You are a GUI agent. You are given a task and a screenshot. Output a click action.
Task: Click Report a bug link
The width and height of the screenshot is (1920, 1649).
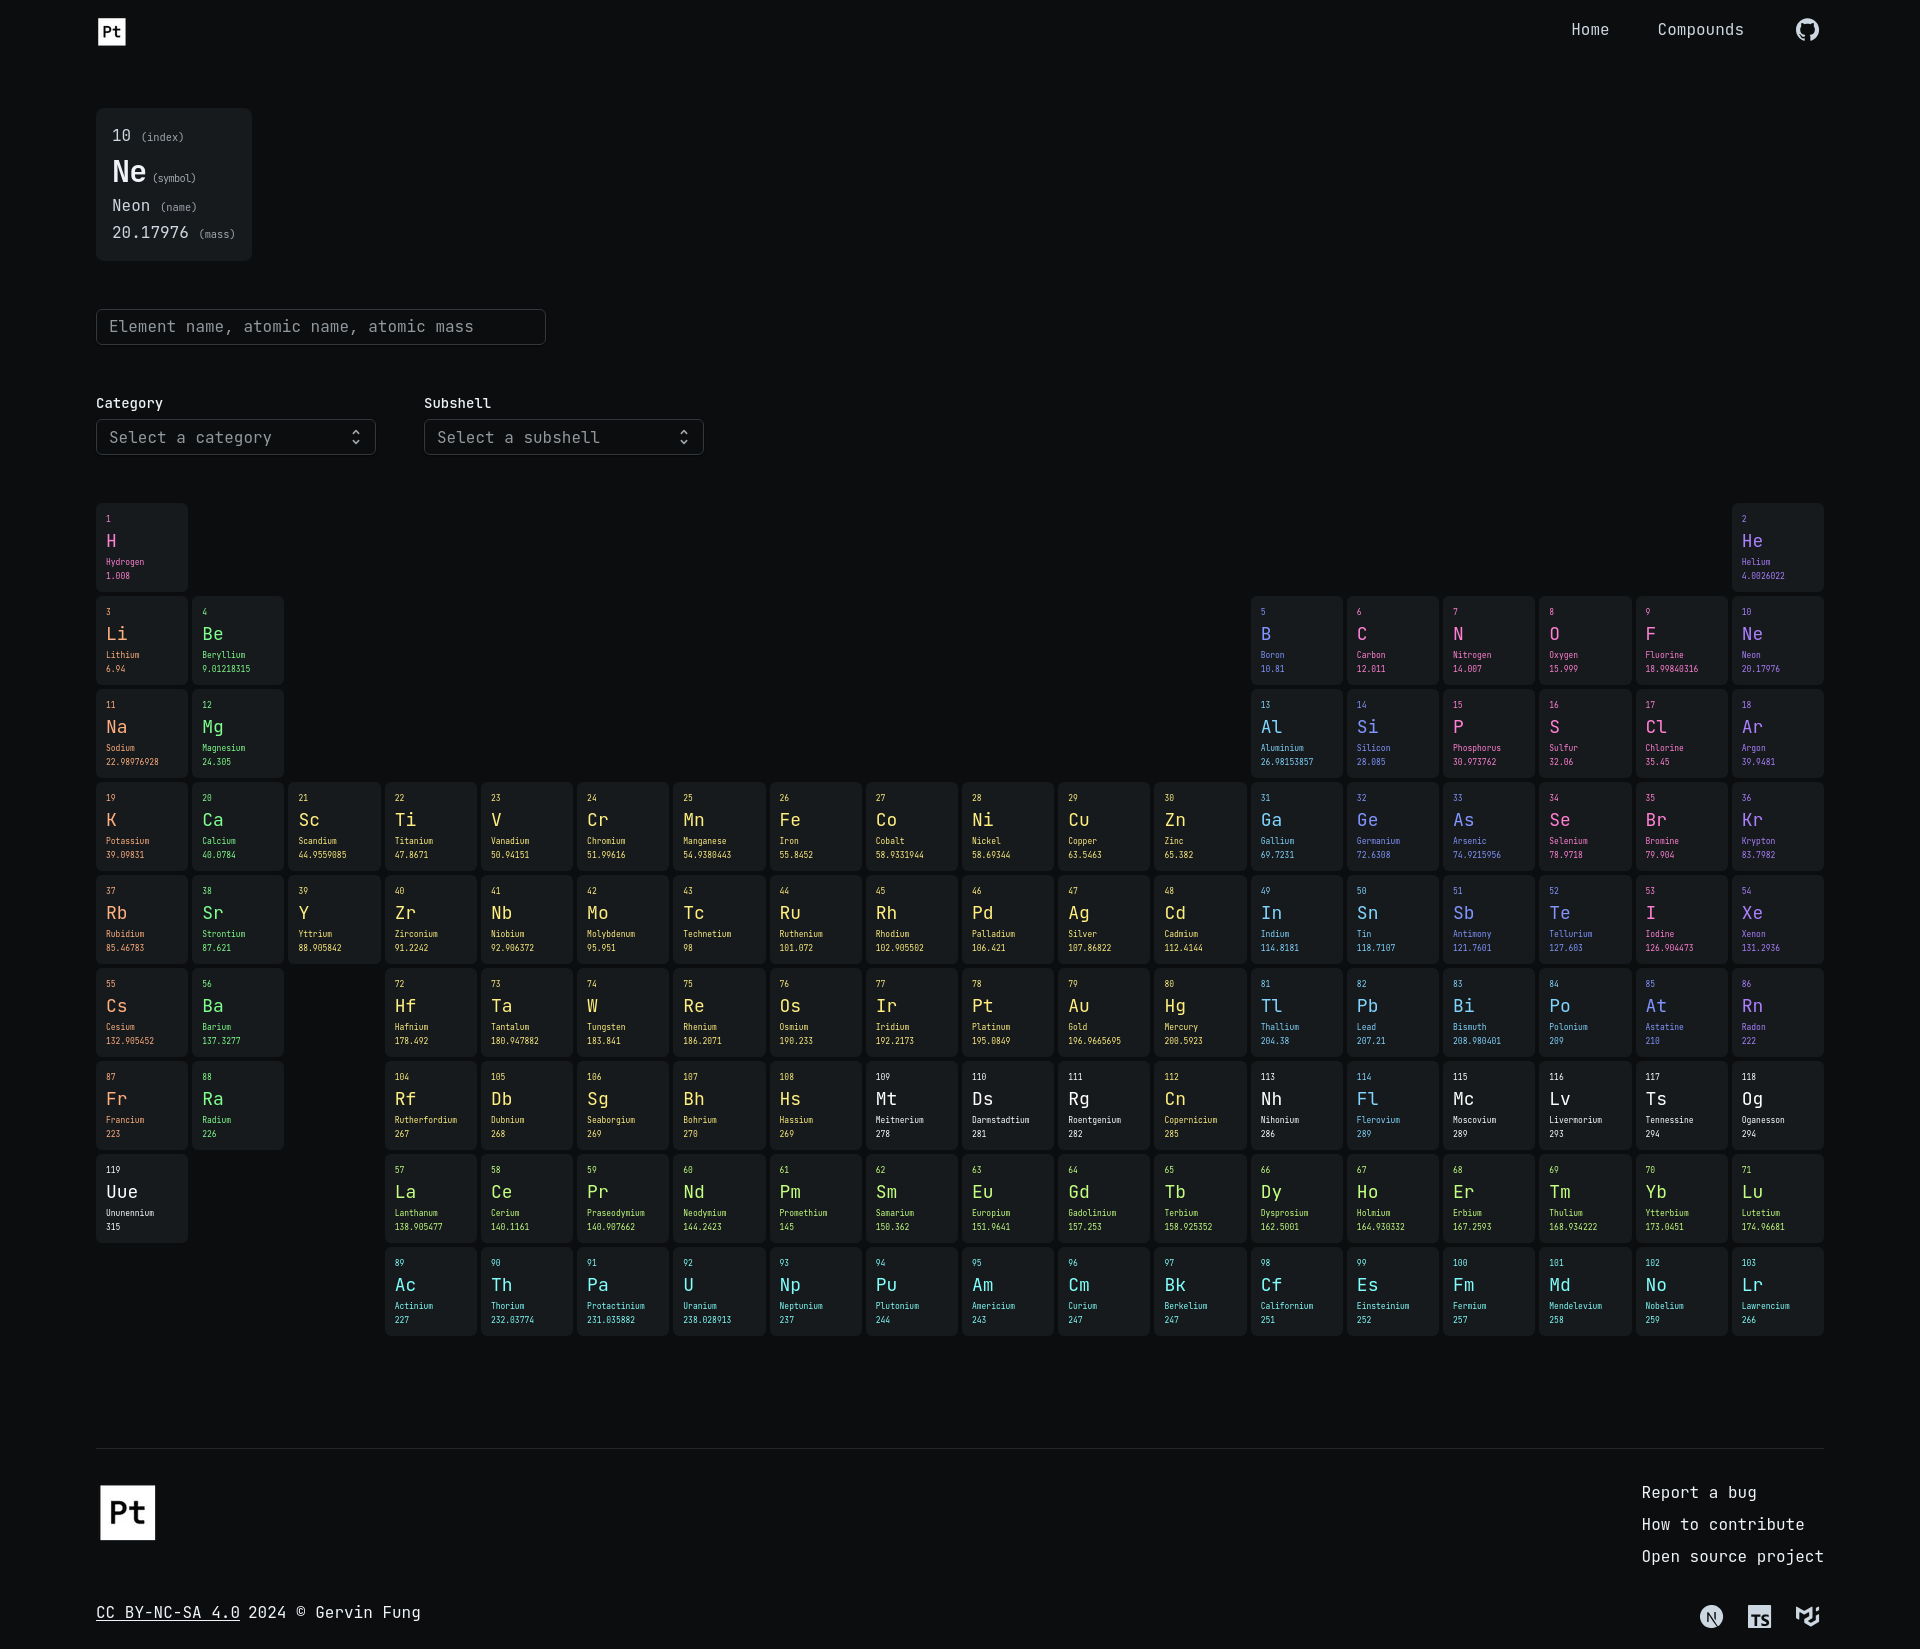pos(1698,1492)
